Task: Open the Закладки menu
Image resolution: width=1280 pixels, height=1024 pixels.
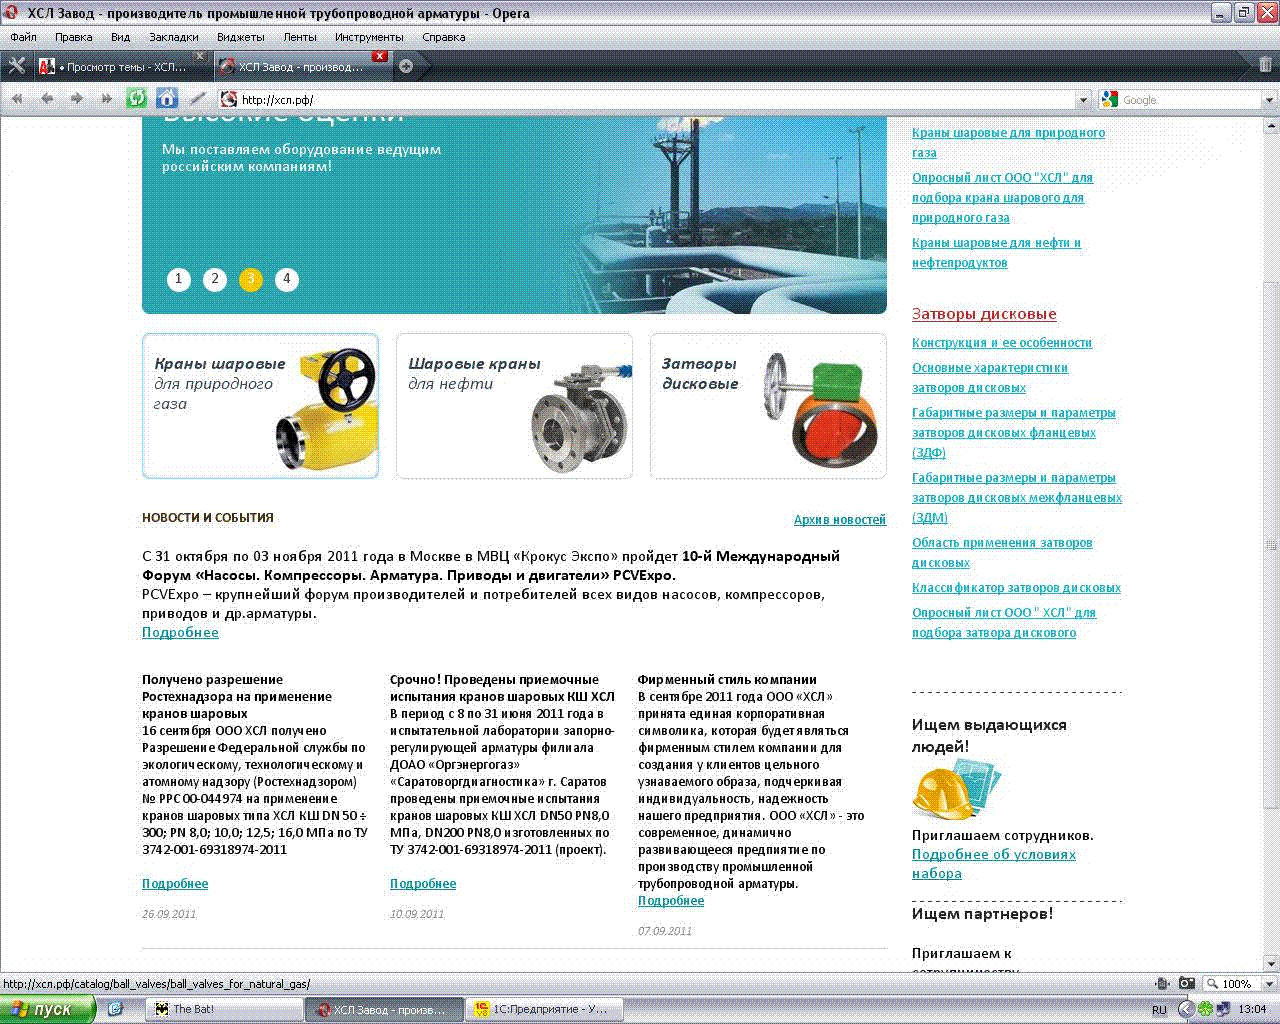Action: 173,37
